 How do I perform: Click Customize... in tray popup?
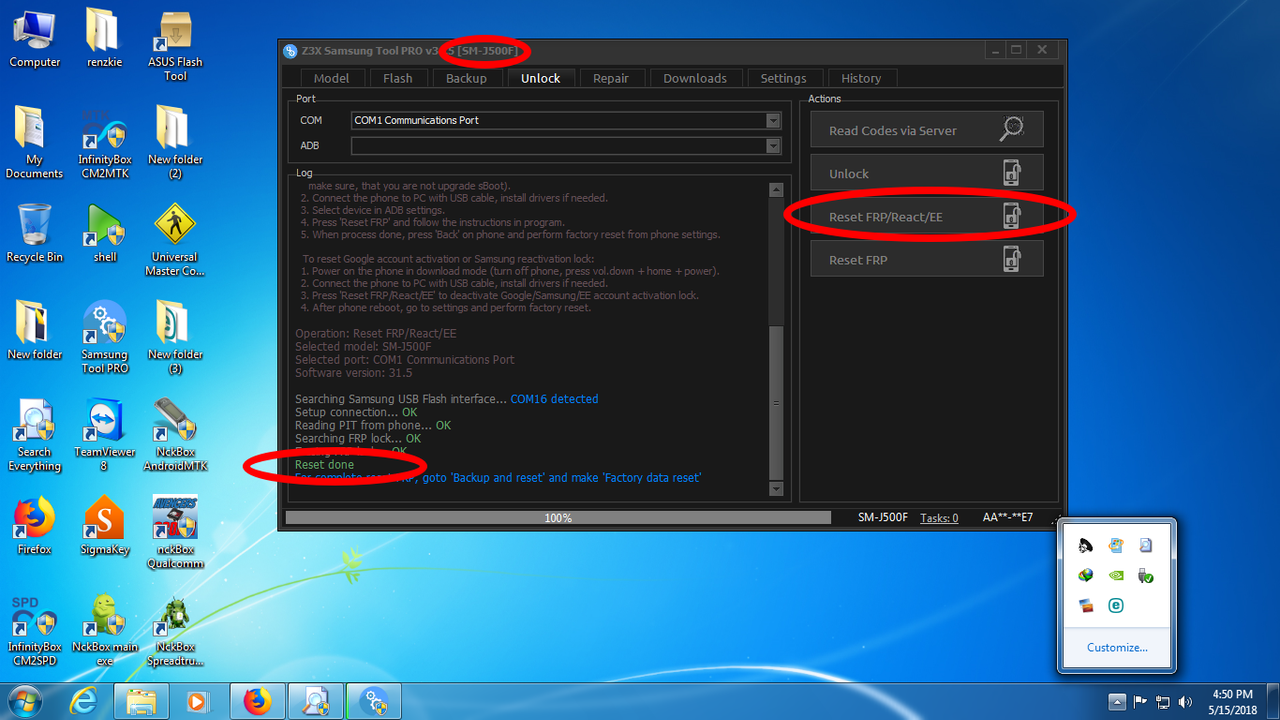[x=1117, y=647]
